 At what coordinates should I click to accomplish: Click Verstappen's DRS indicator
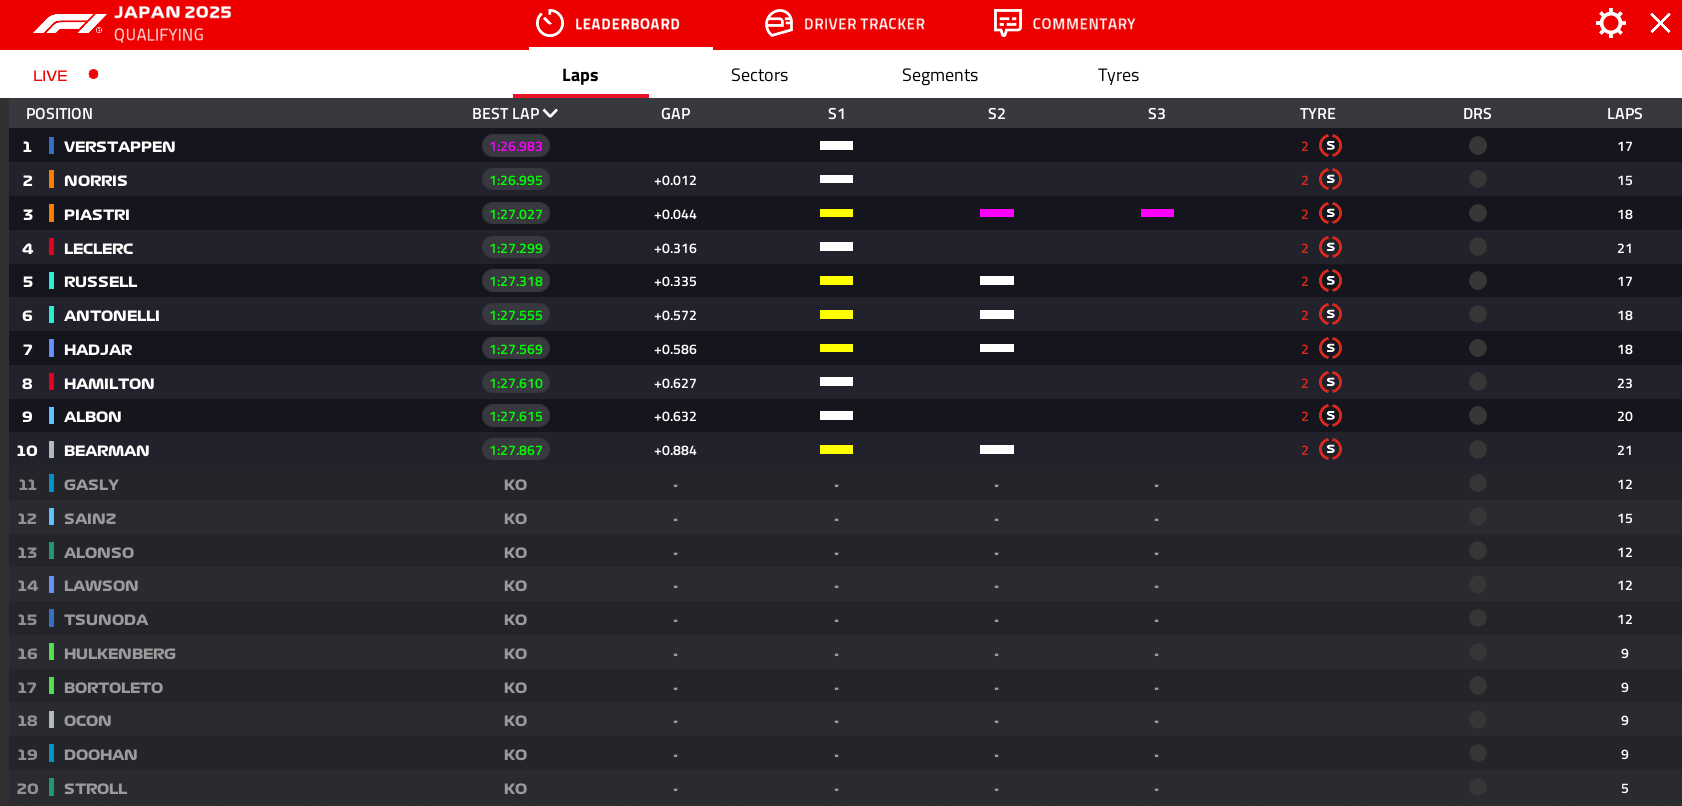coord(1478,146)
